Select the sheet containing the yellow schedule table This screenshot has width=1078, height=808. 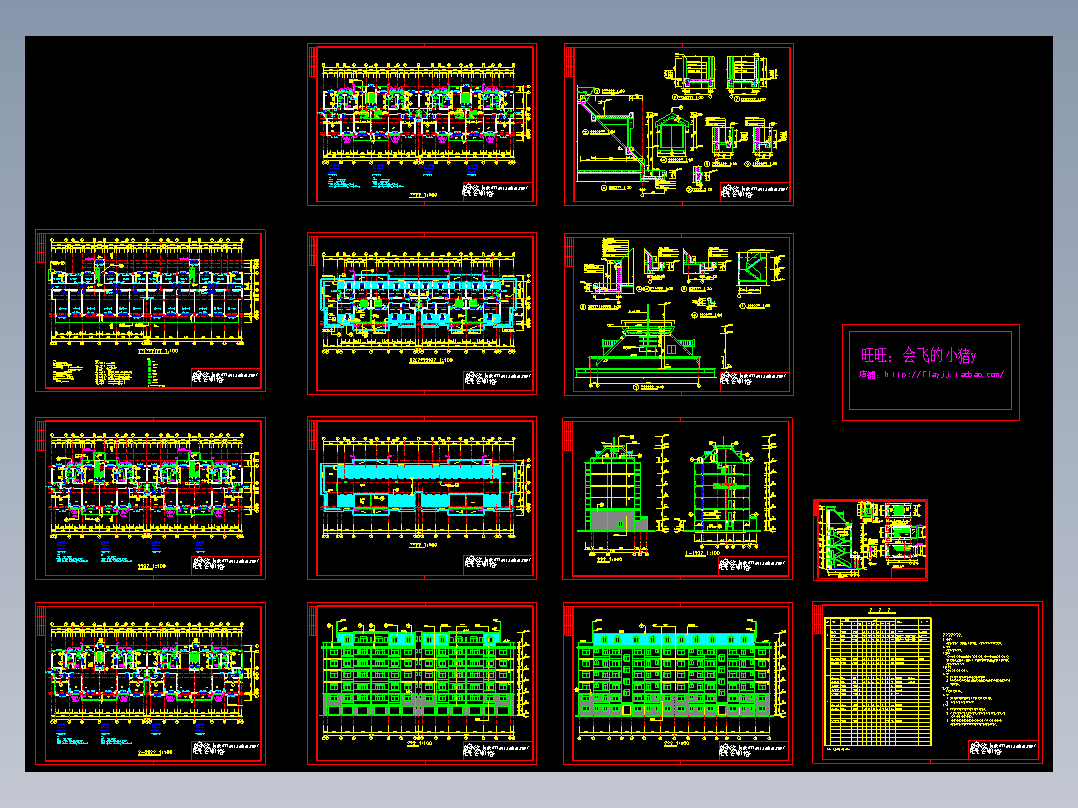pos(927,682)
